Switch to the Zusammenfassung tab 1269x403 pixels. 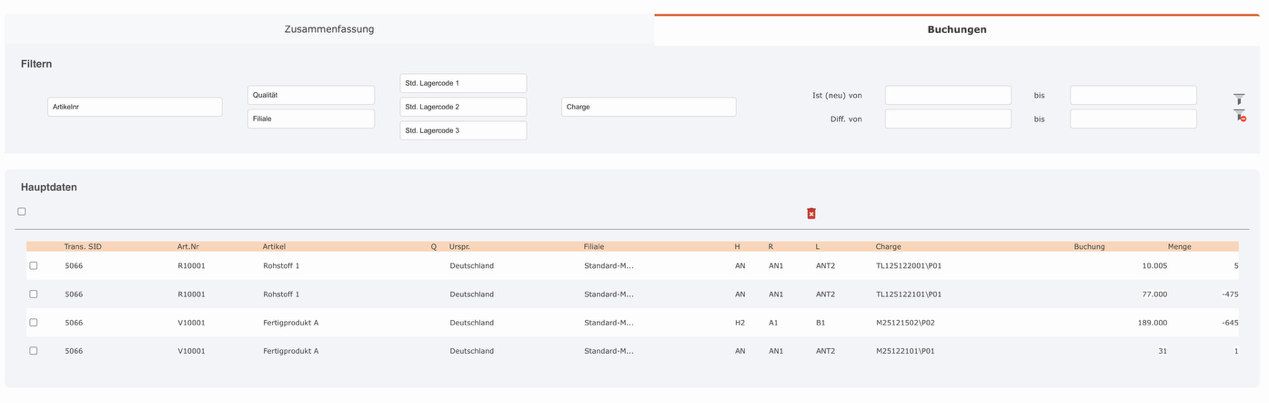[329, 30]
